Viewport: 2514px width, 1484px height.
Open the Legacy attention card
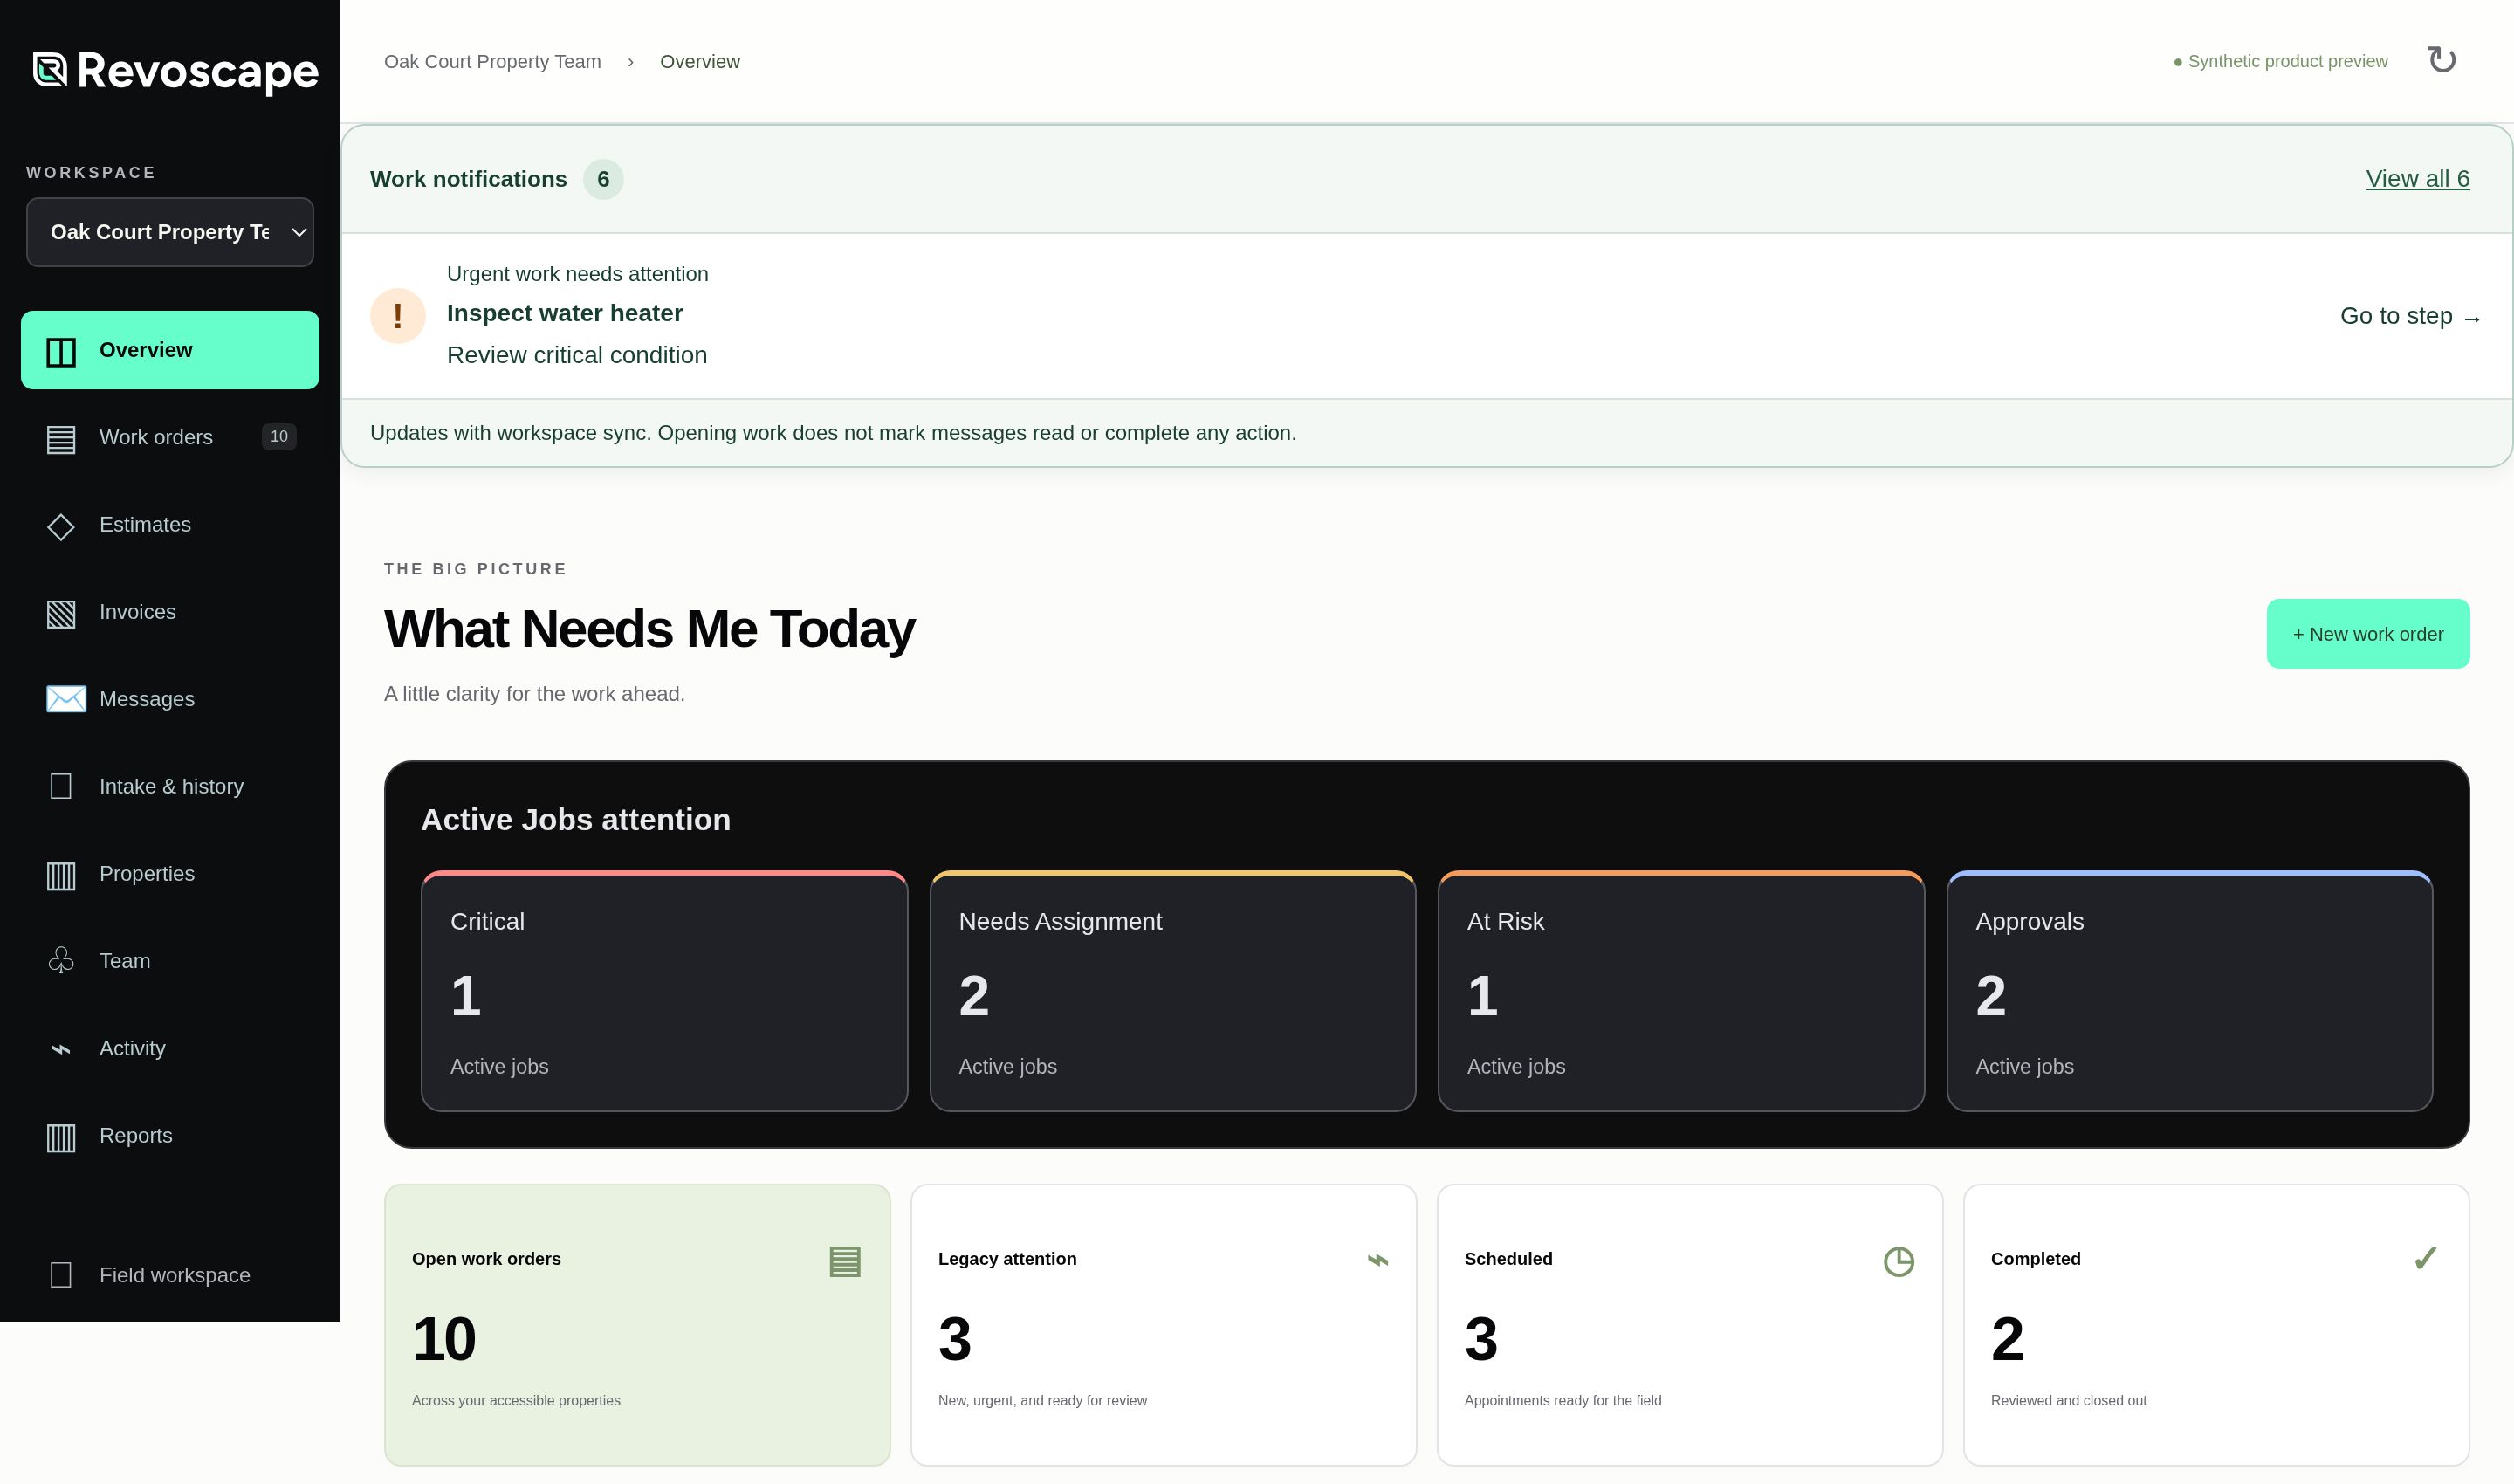point(1163,1325)
